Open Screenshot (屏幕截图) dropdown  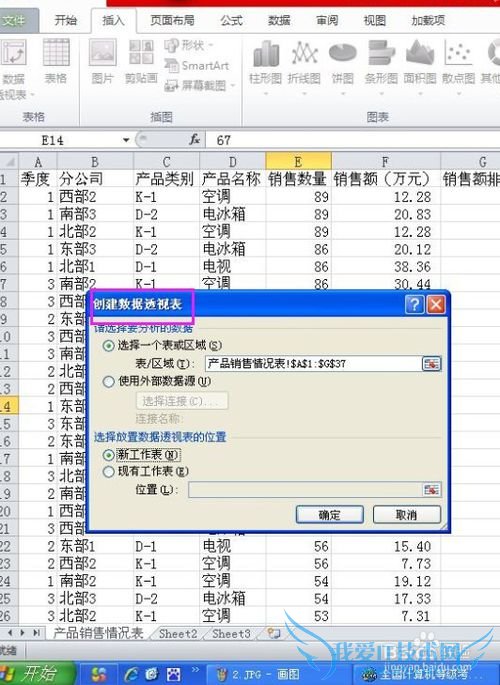tap(200, 85)
